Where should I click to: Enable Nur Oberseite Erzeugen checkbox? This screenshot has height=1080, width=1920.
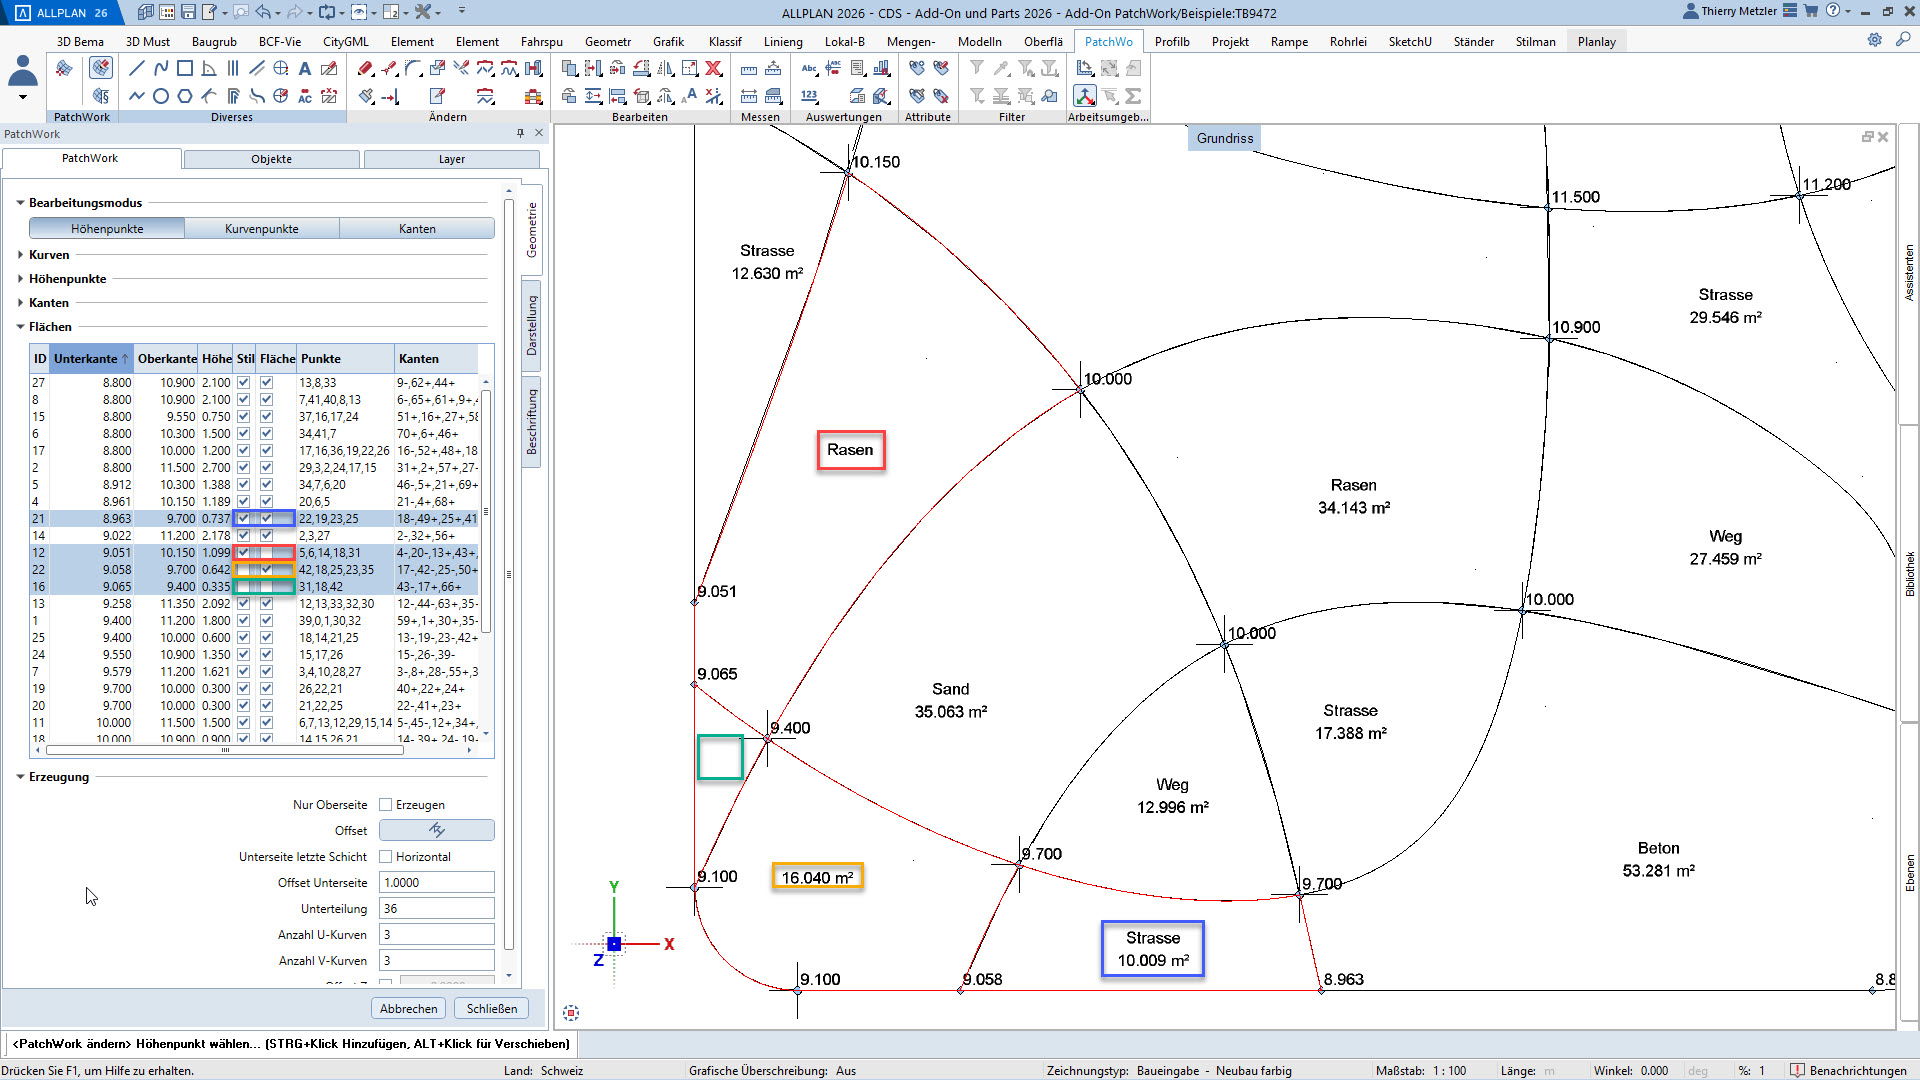coord(386,805)
